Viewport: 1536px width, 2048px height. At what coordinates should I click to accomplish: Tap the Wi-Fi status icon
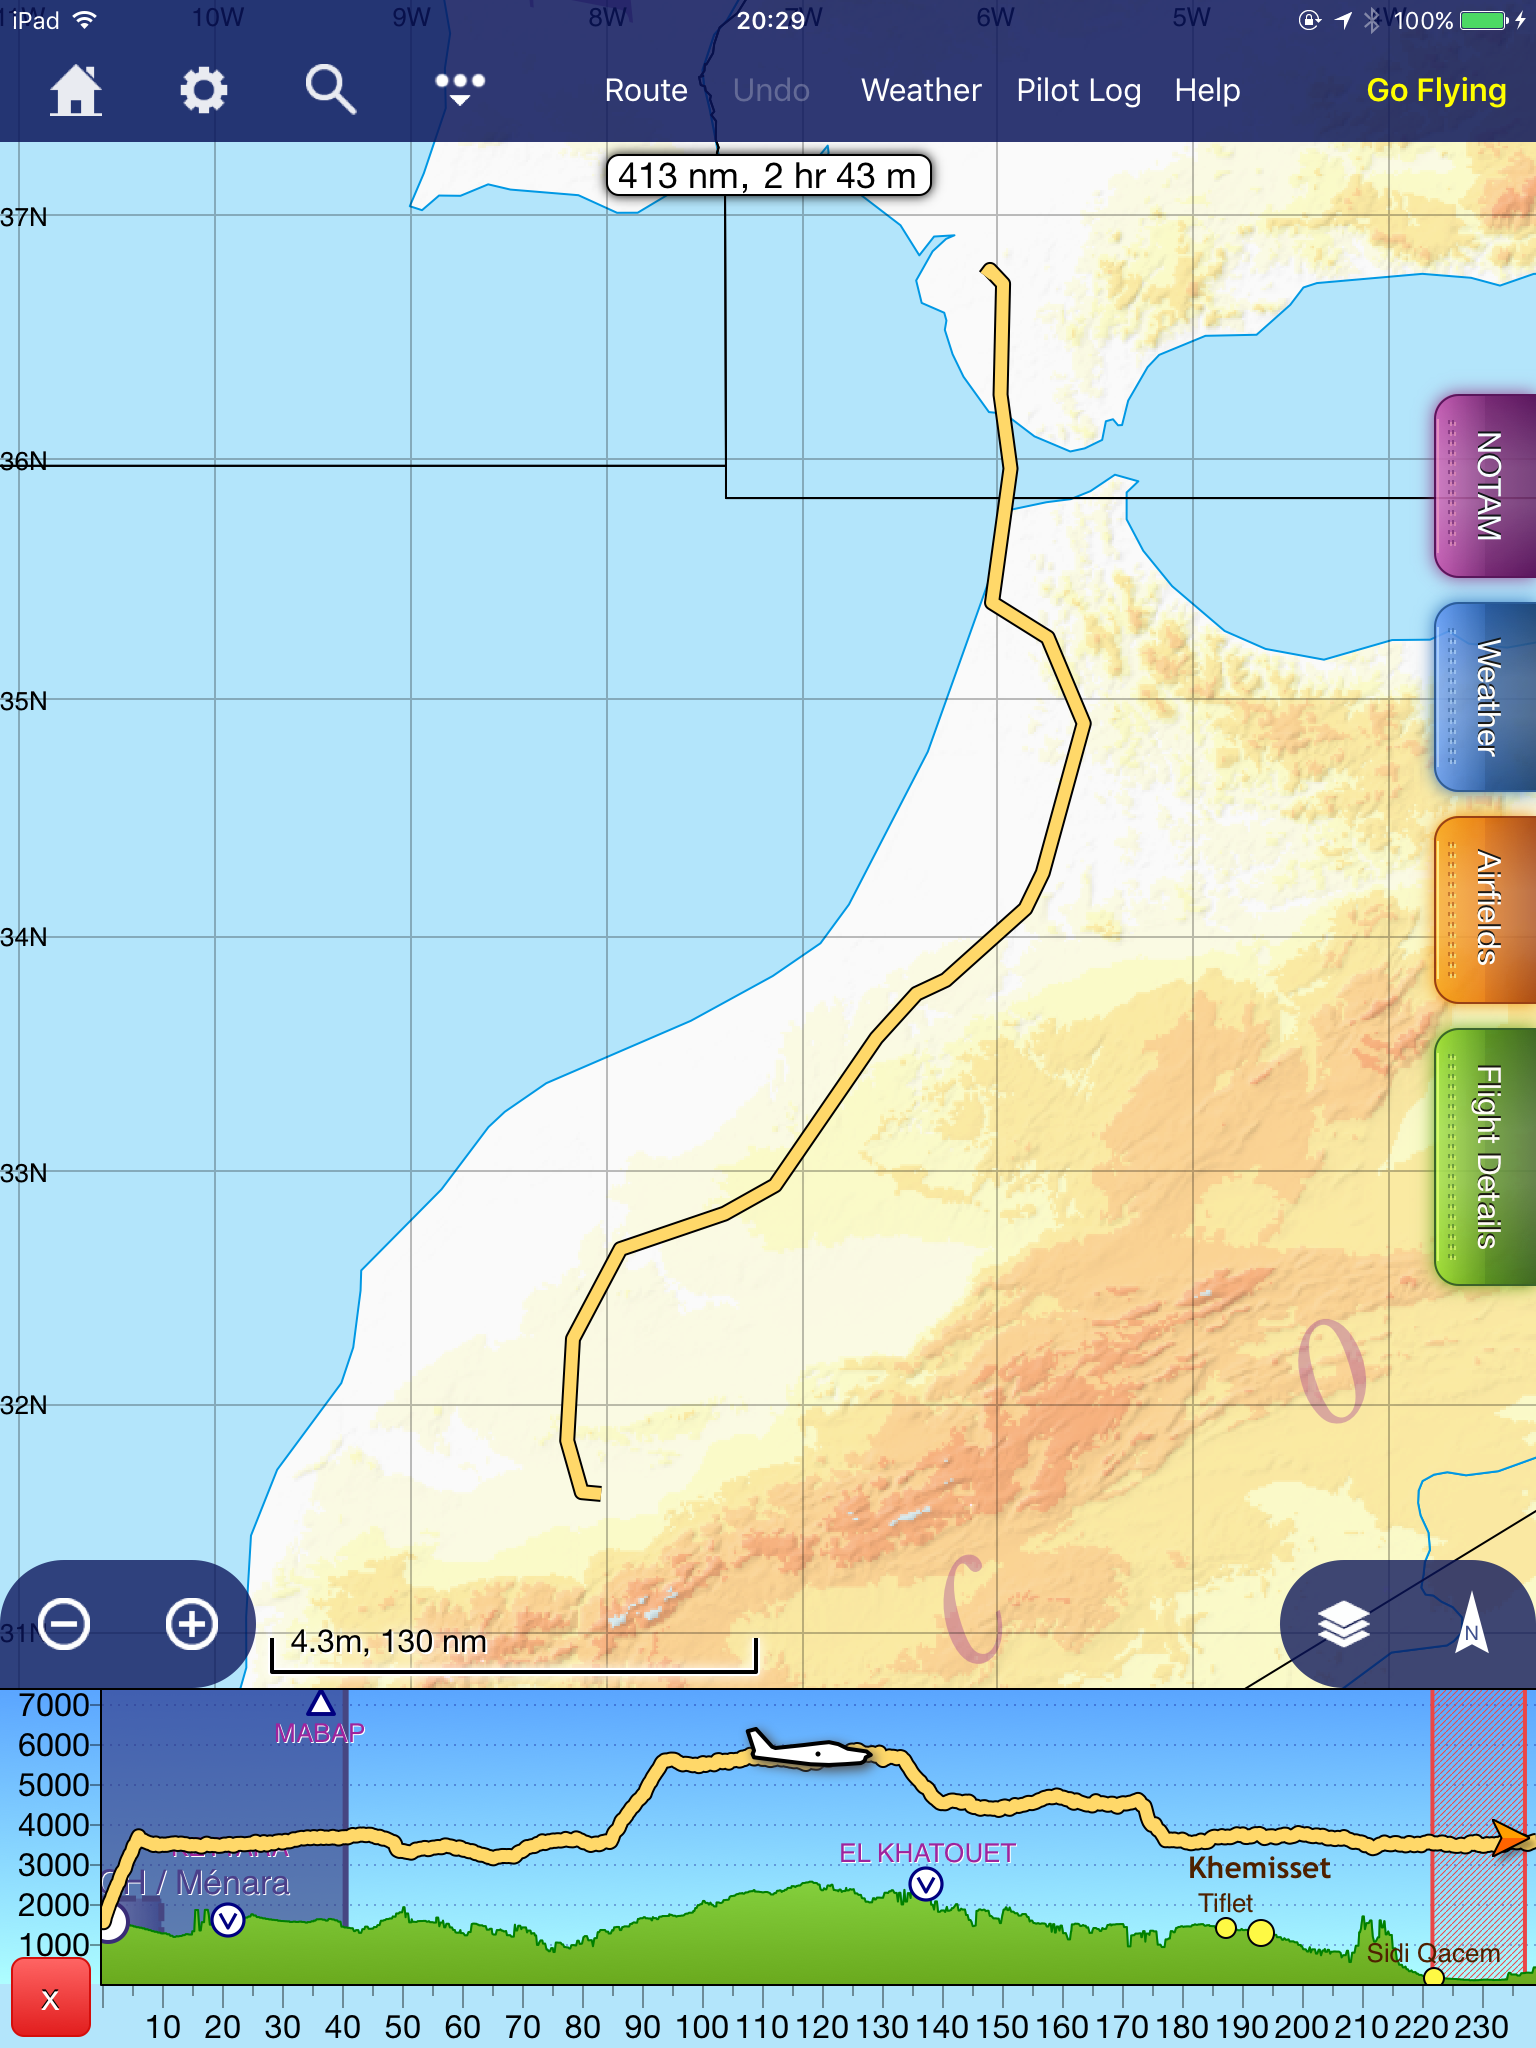84,20
